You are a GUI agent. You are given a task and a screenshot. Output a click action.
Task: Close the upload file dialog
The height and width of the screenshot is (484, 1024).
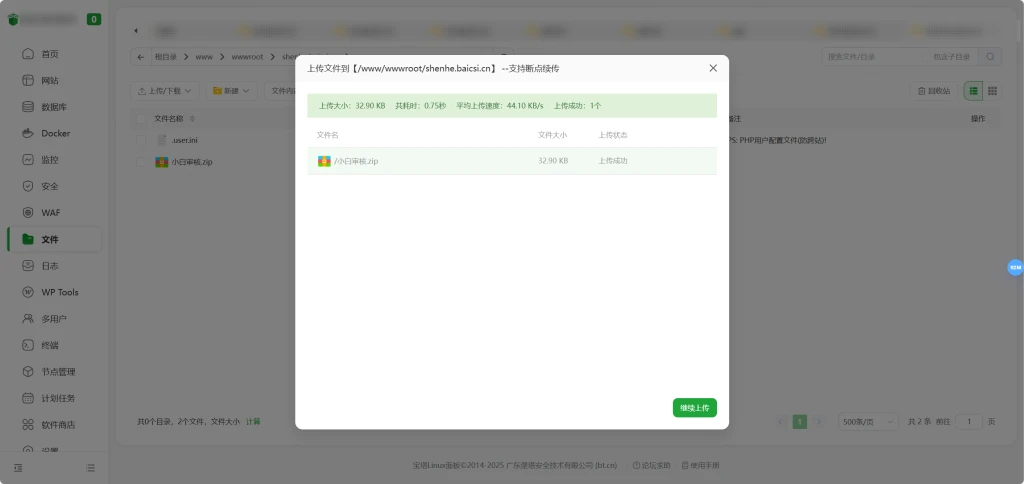click(x=713, y=68)
